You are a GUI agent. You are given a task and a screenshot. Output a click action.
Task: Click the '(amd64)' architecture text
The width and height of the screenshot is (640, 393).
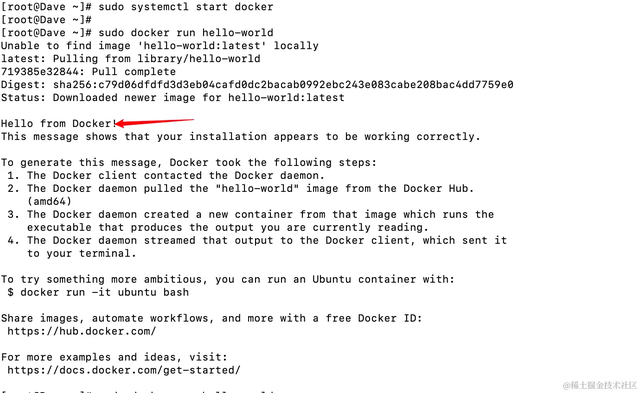coord(49,201)
